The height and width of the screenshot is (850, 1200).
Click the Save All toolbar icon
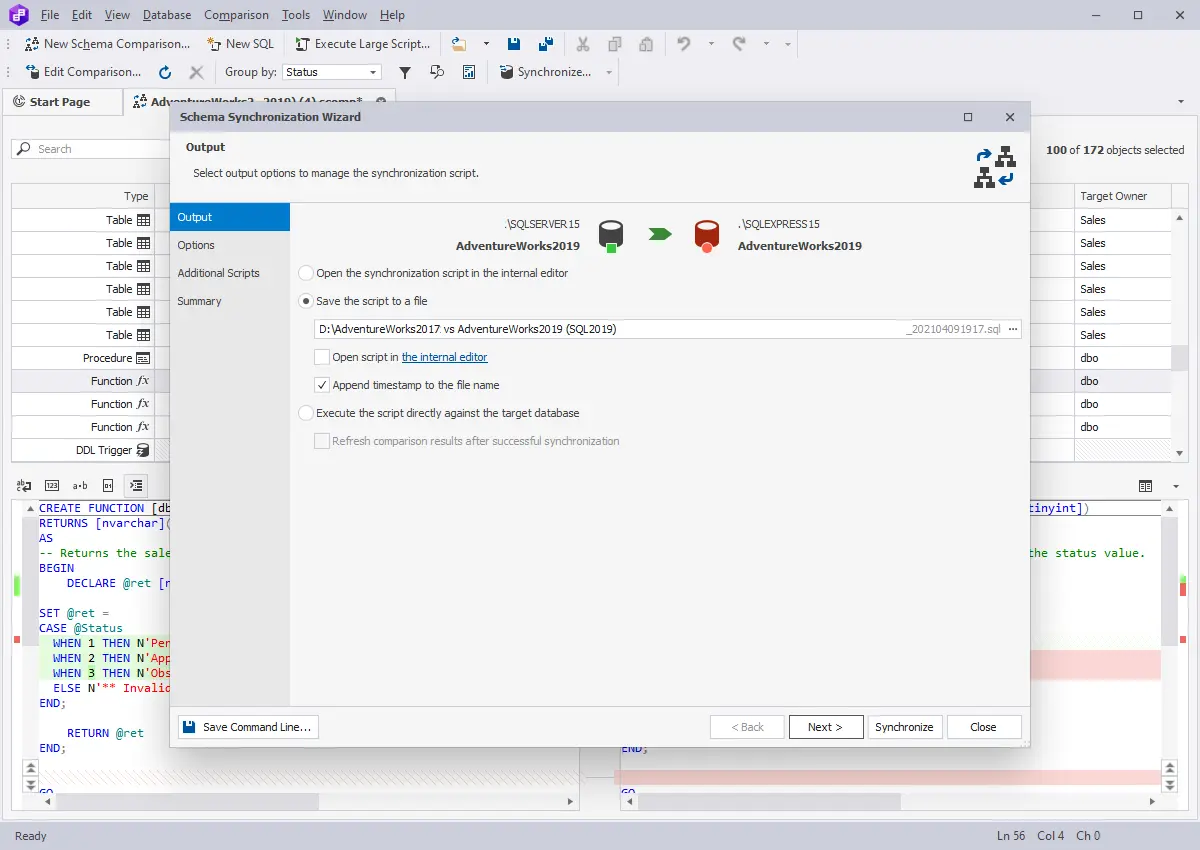click(x=546, y=44)
